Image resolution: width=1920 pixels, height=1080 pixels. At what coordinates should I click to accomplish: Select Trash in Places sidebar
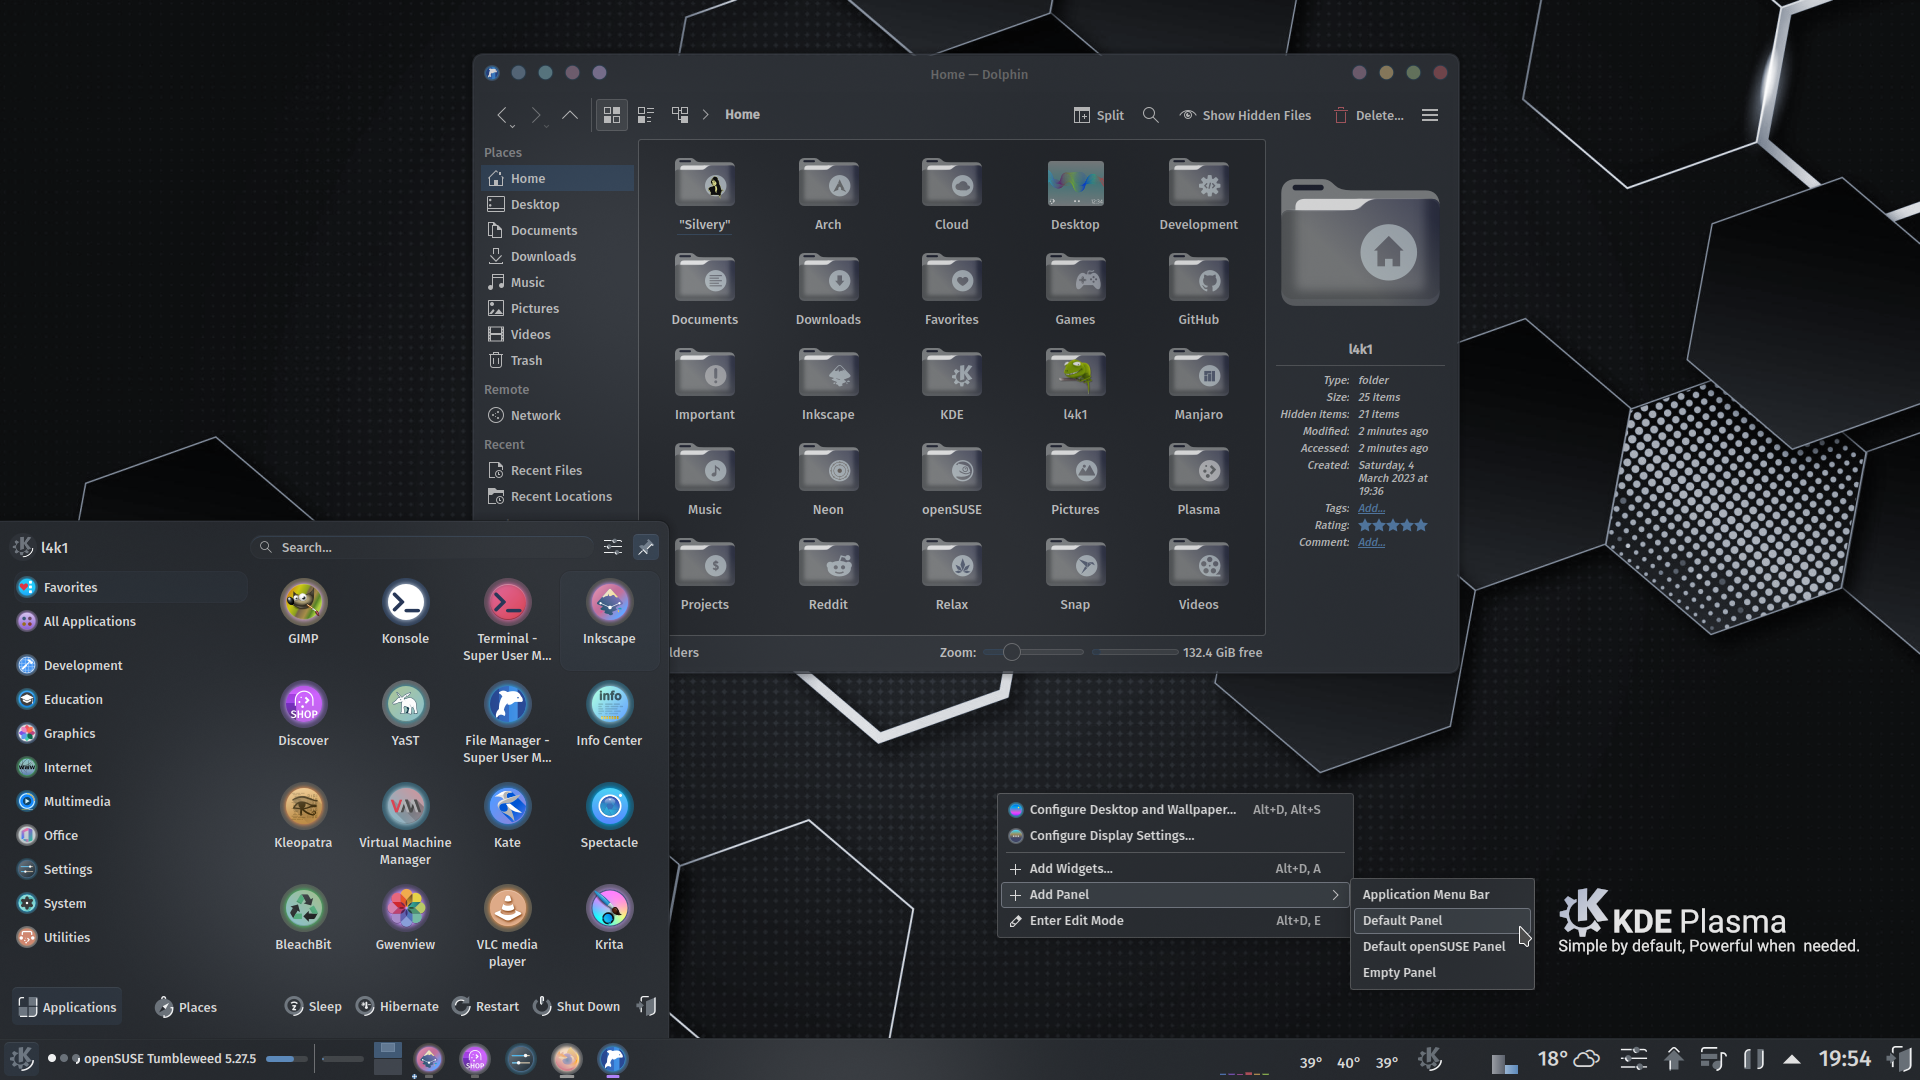point(558,361)
